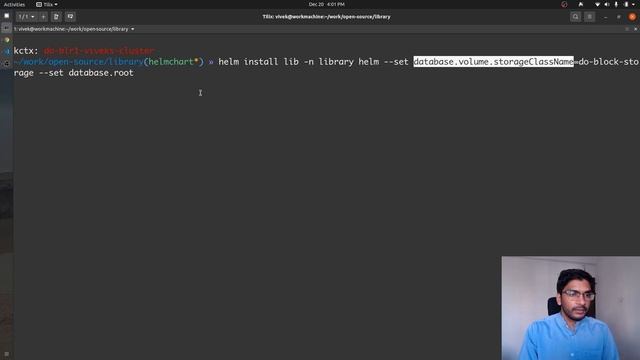Open the volume indicator

click(607, 4)
